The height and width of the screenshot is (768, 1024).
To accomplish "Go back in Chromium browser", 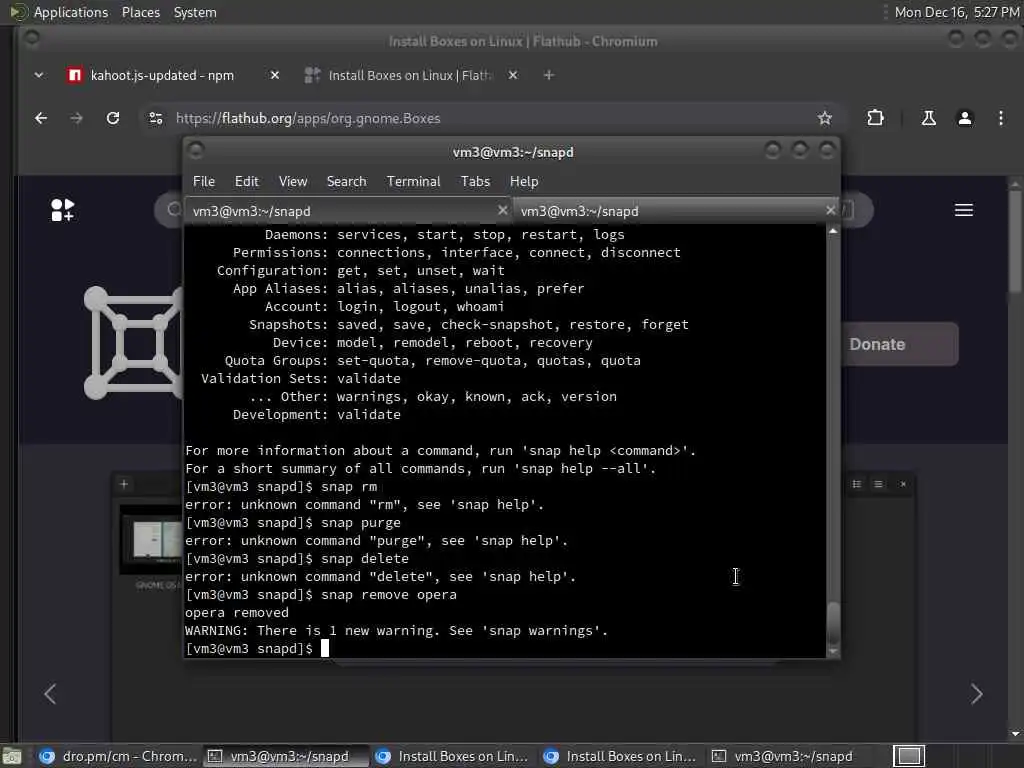I will point(41,118).
